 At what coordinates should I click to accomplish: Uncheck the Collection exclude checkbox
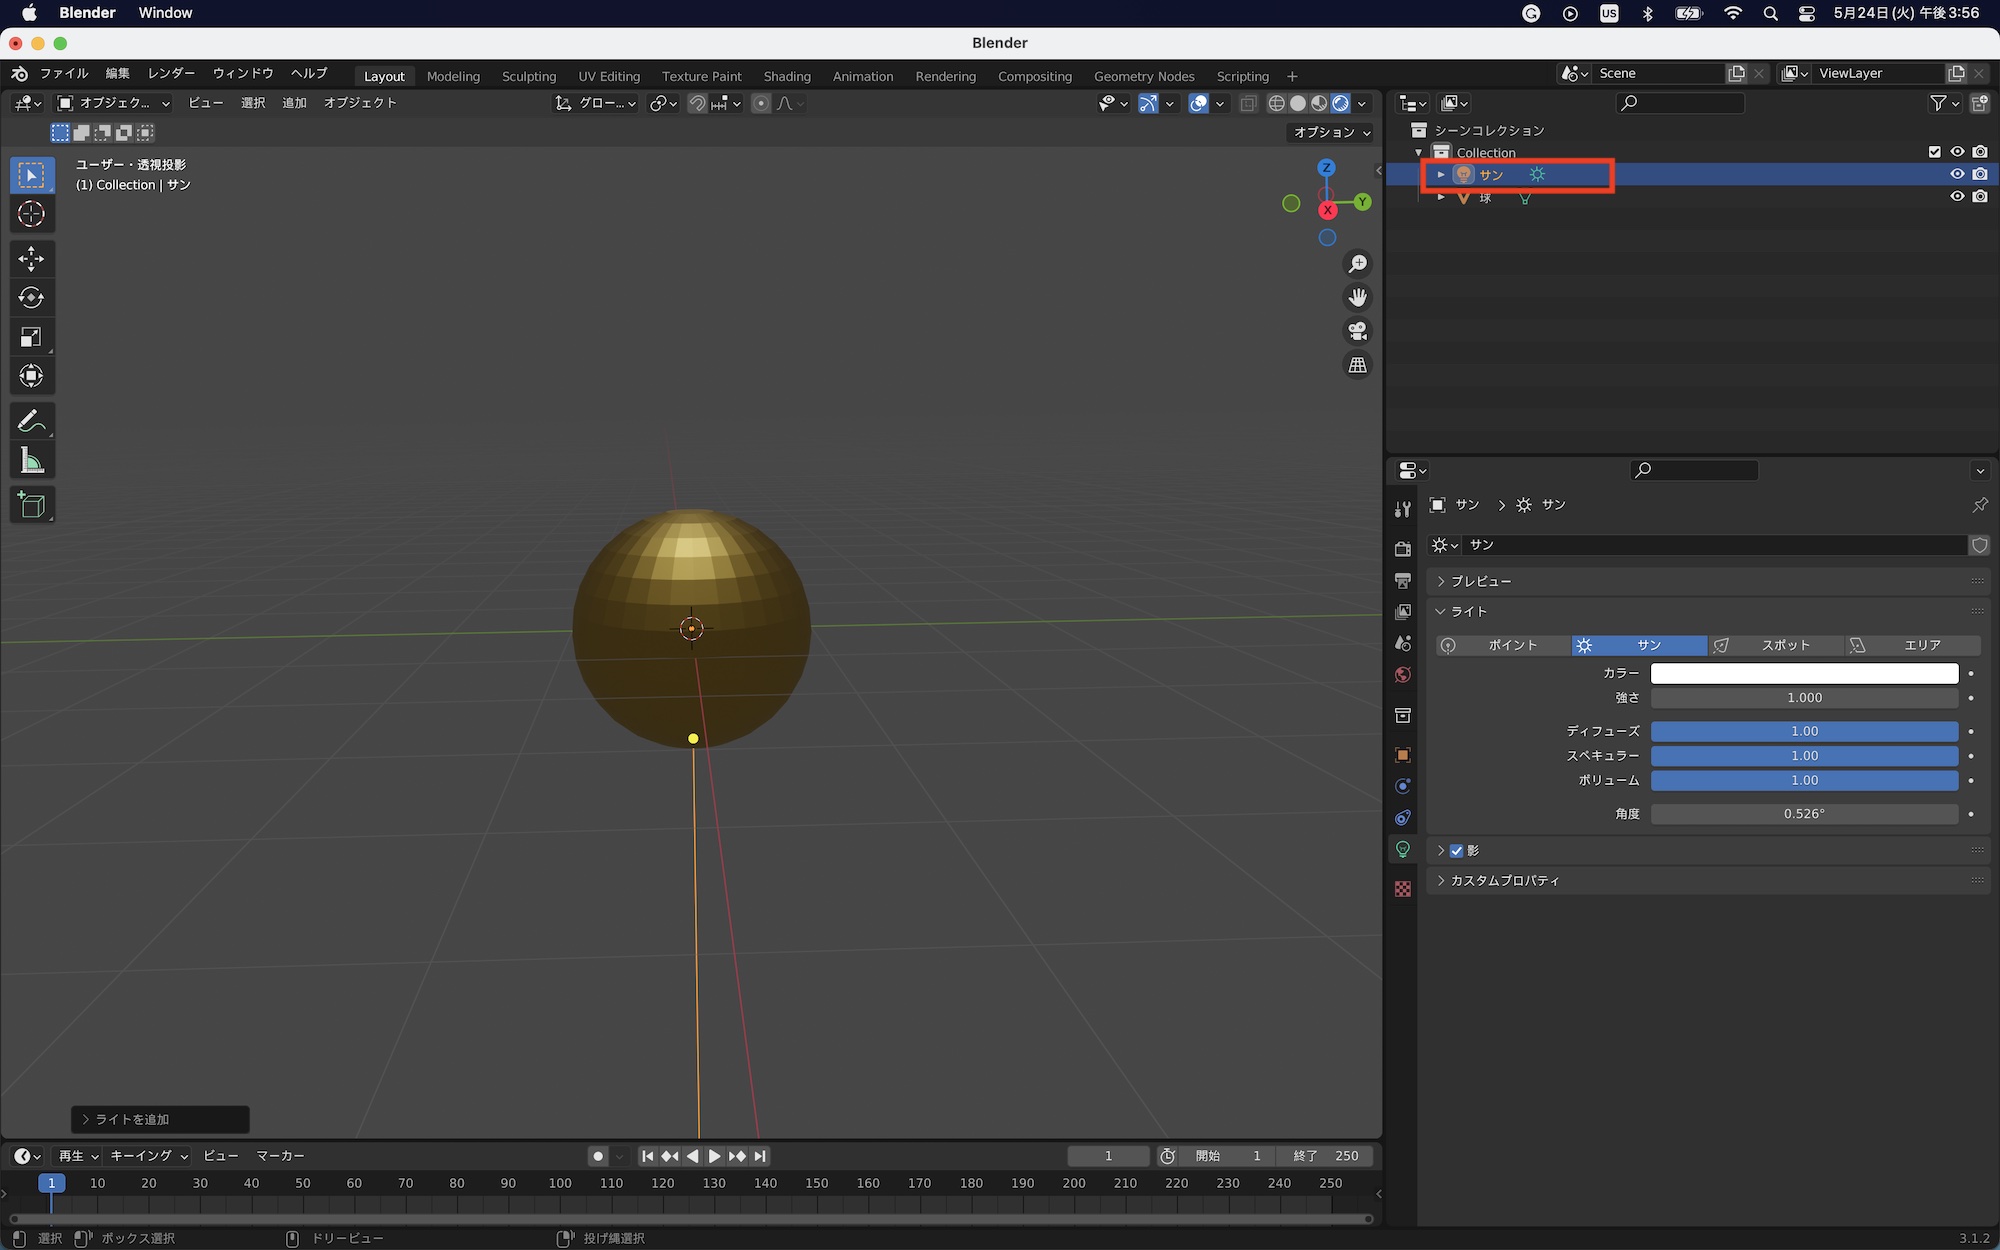1934,152
